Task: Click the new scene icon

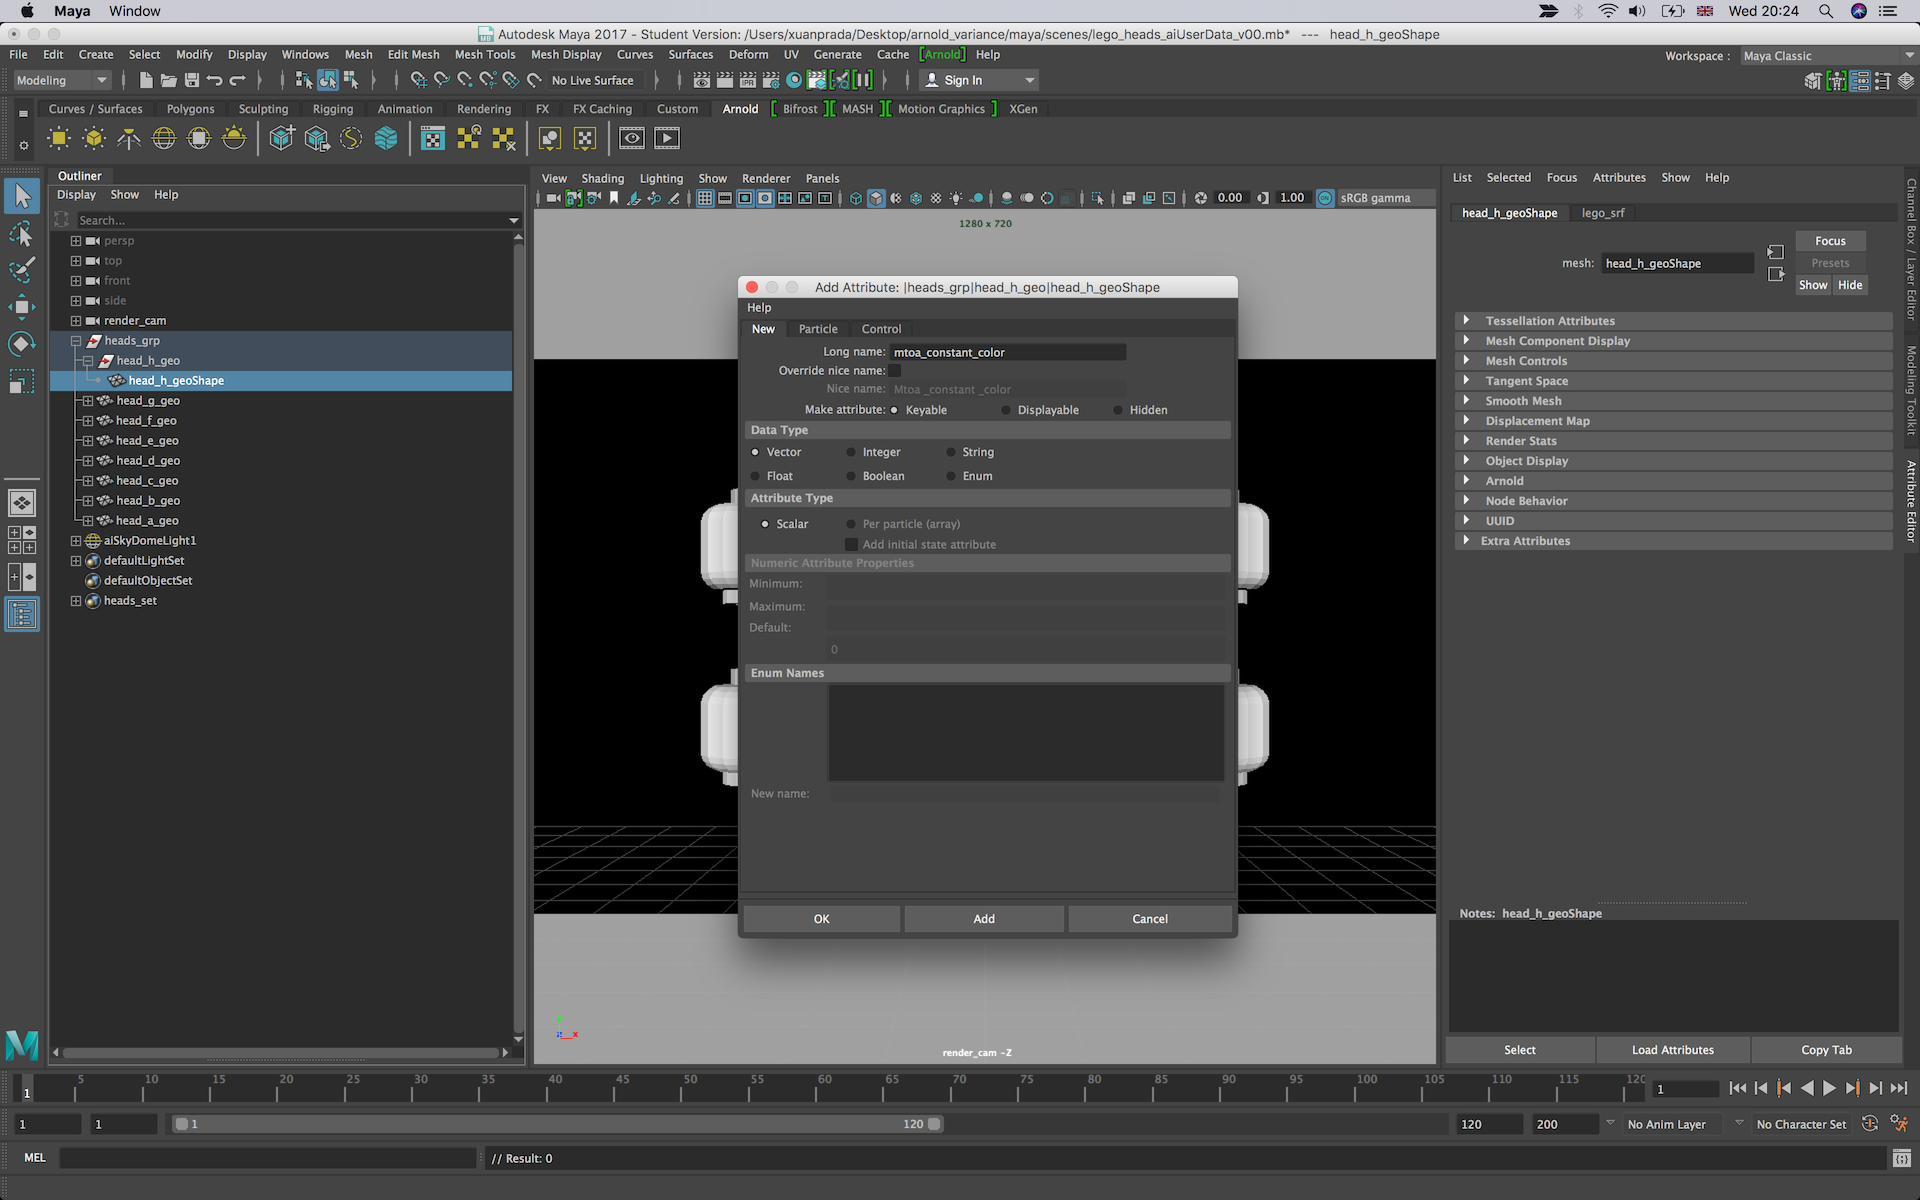Action: click(x=146, y=80)
